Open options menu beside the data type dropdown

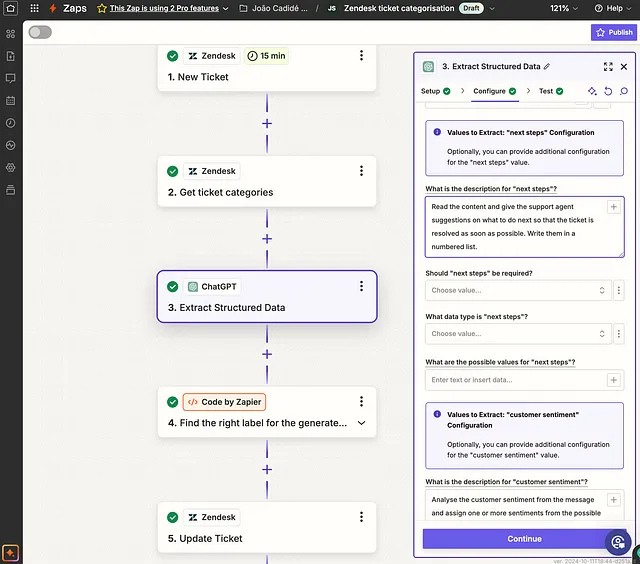[619, 333]
